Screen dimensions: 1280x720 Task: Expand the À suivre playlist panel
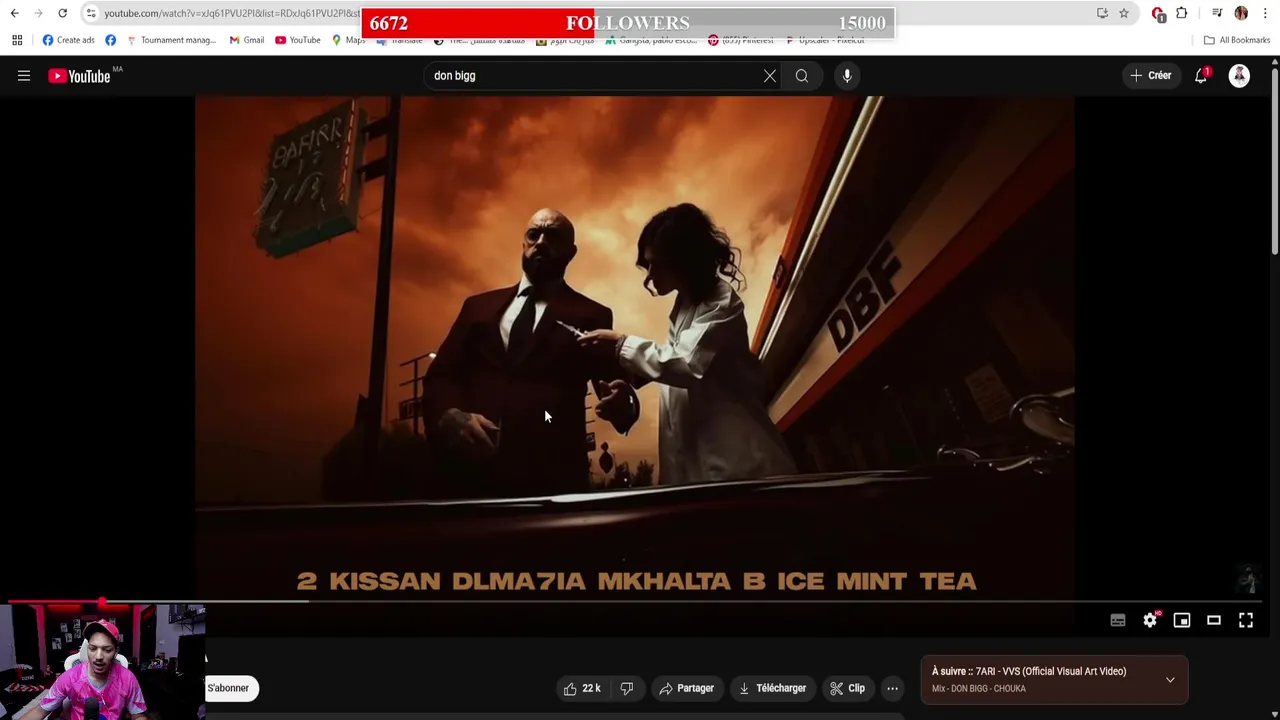pyautogui.click(x=1170, y=680)
